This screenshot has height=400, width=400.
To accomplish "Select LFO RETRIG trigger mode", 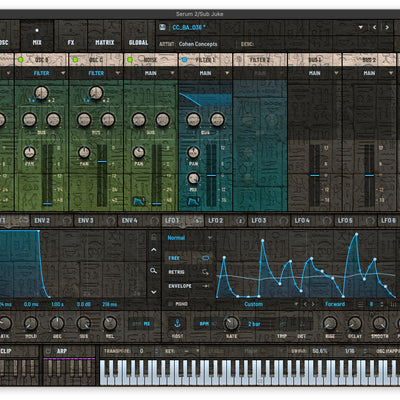I will (x=188, y=272).
